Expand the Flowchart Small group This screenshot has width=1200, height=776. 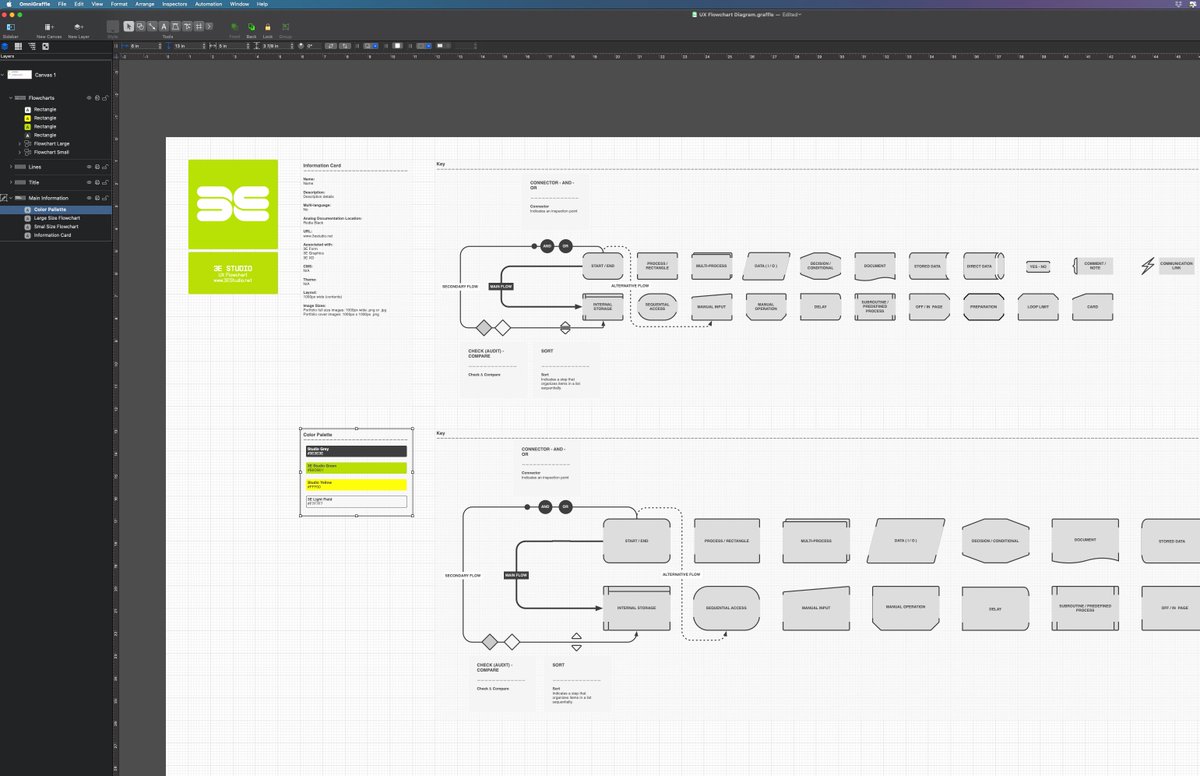(19, 152)
